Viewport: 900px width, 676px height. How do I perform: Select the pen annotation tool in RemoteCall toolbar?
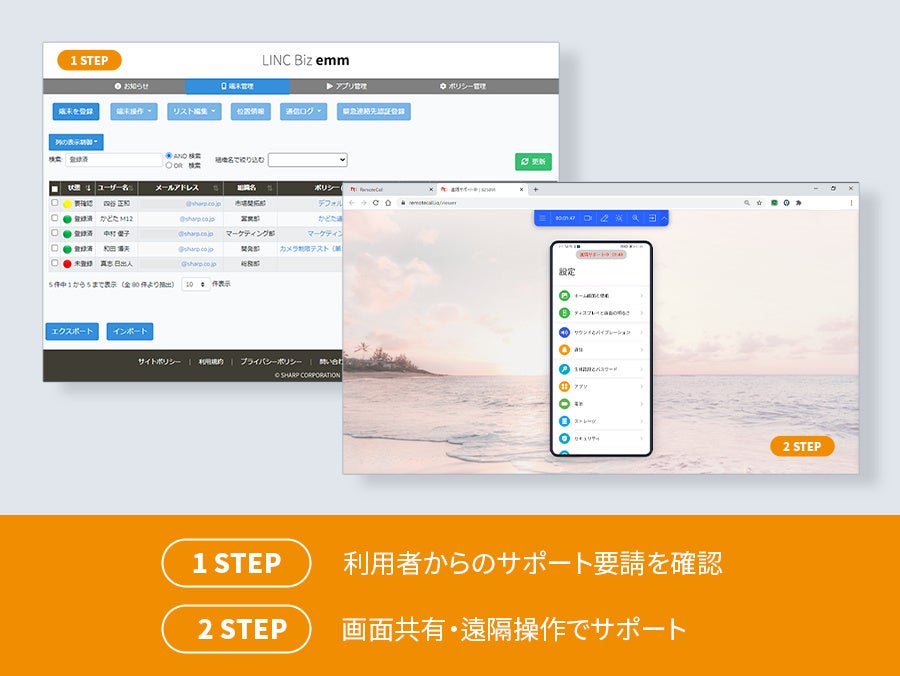(604, 218)
